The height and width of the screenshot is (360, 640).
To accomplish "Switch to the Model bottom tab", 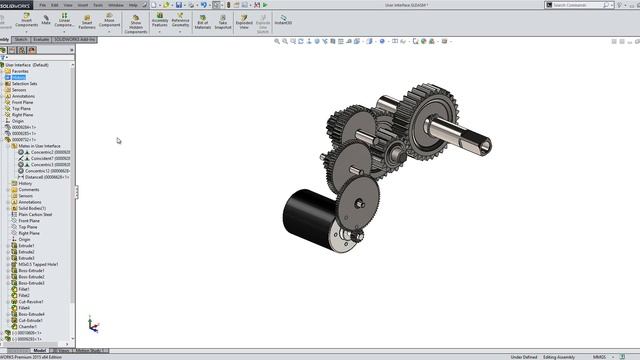I will (x=40, y=351).
